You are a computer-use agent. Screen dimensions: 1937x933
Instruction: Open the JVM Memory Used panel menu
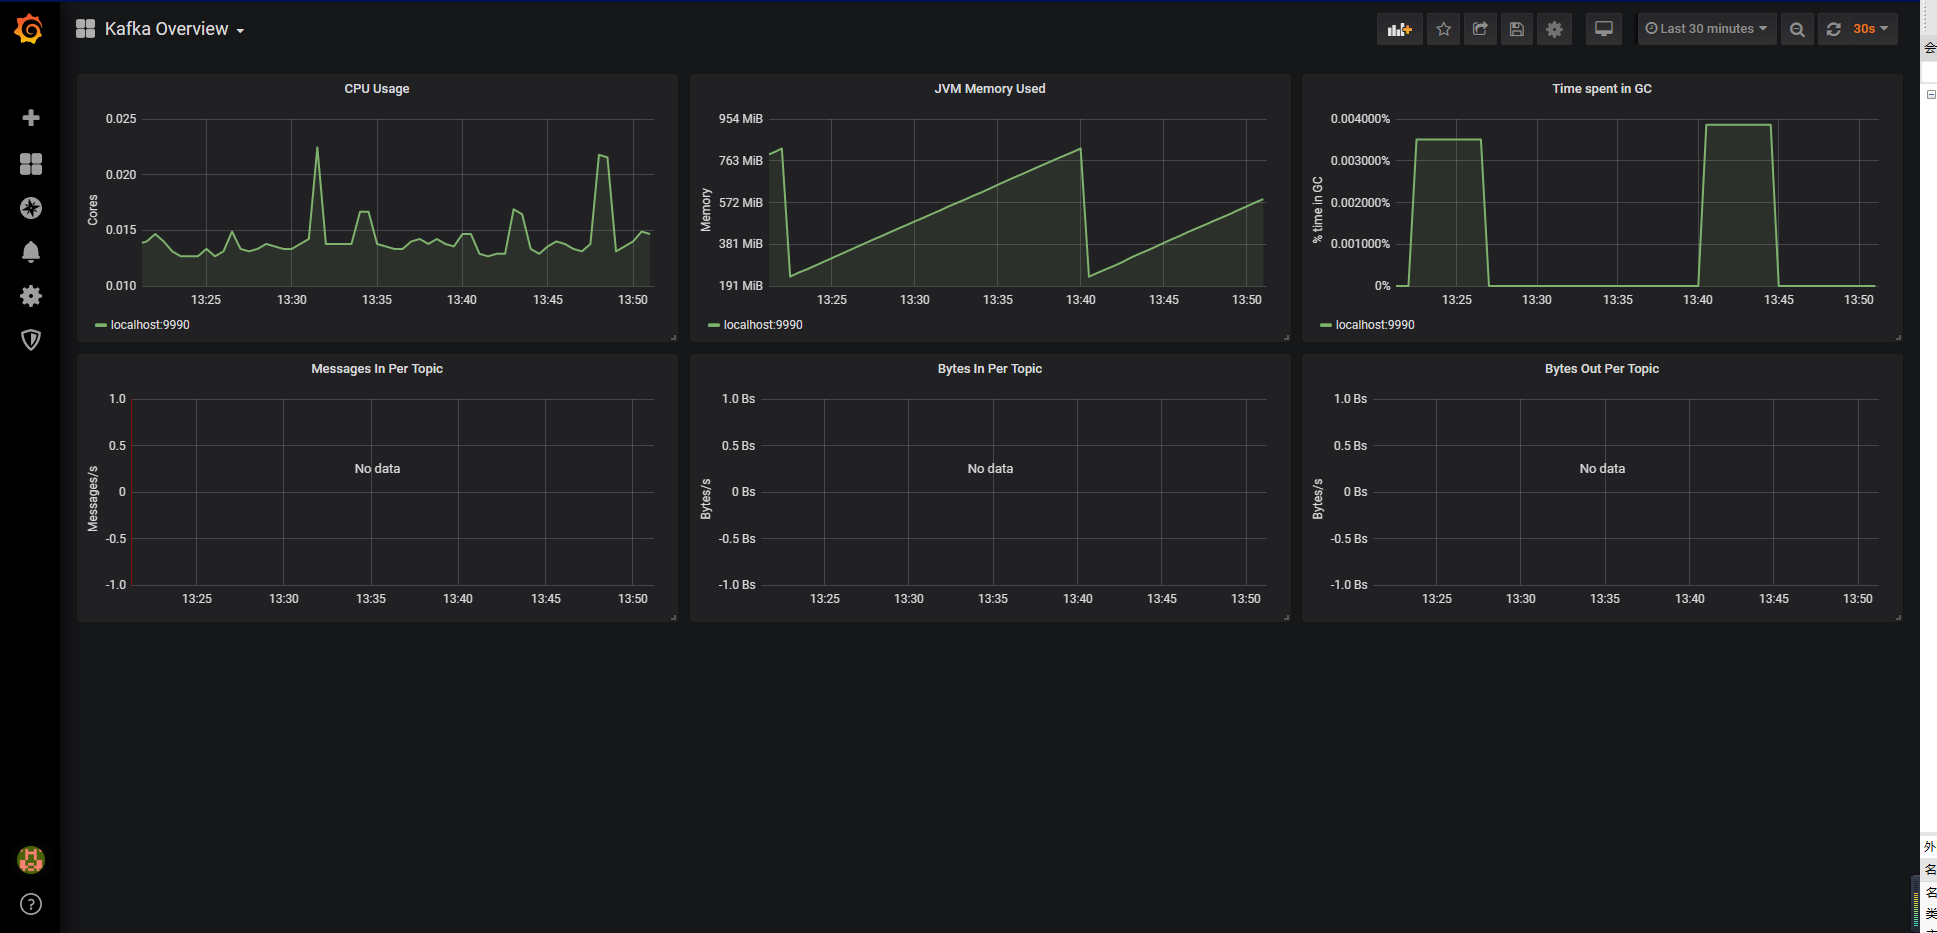click(990, 89)
